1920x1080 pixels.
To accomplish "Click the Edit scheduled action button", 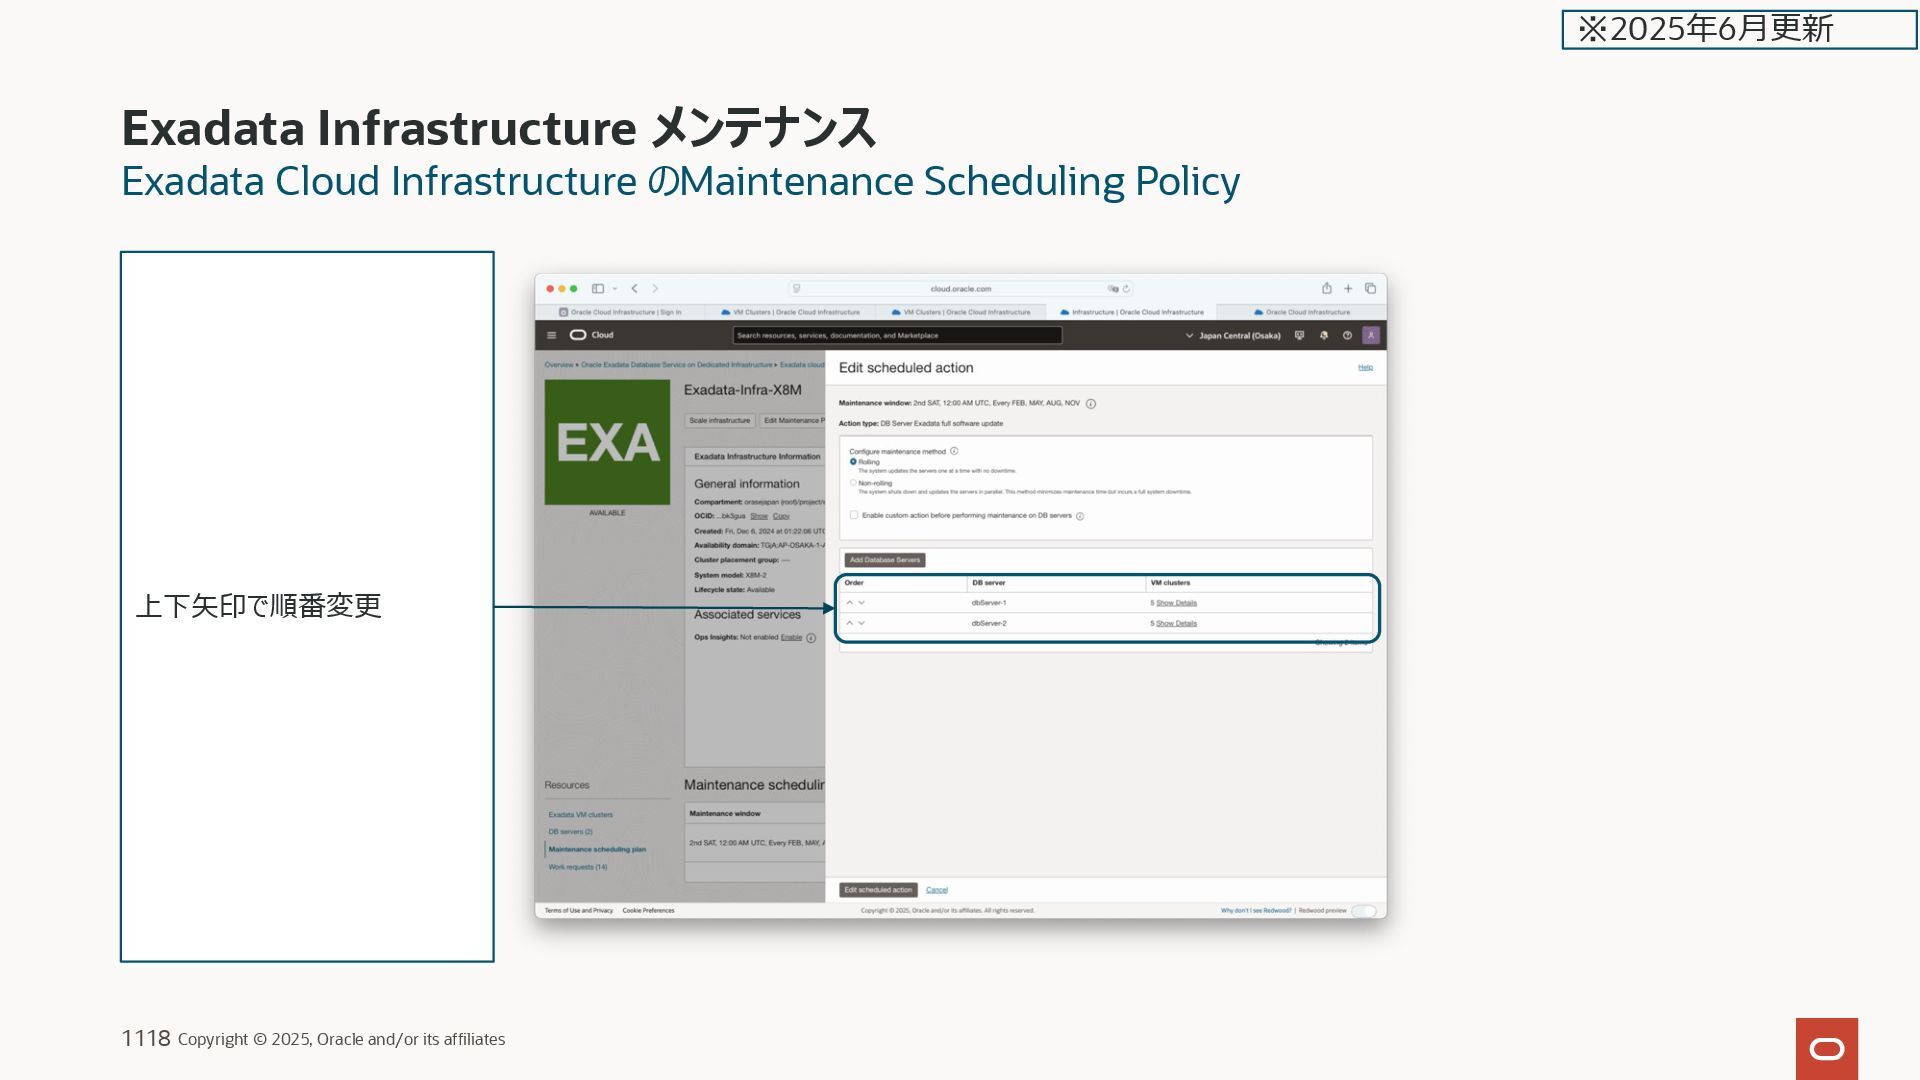I will 878,890.
